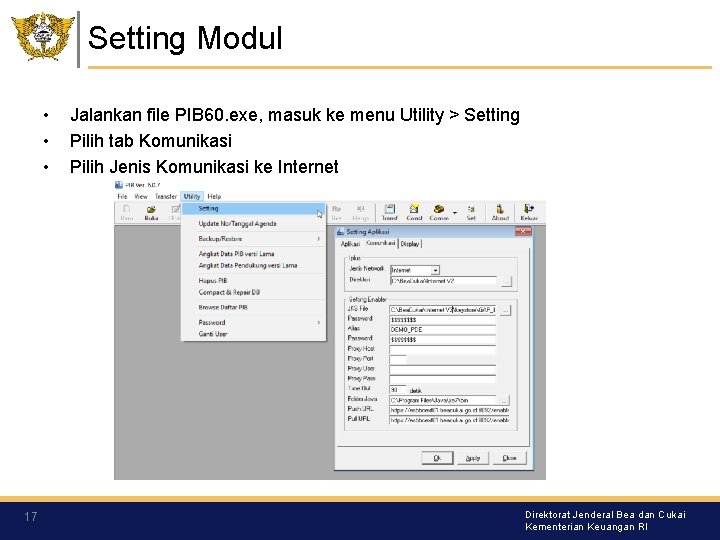Close the Setting Aplikasi dialog

[x=523, y=231]
